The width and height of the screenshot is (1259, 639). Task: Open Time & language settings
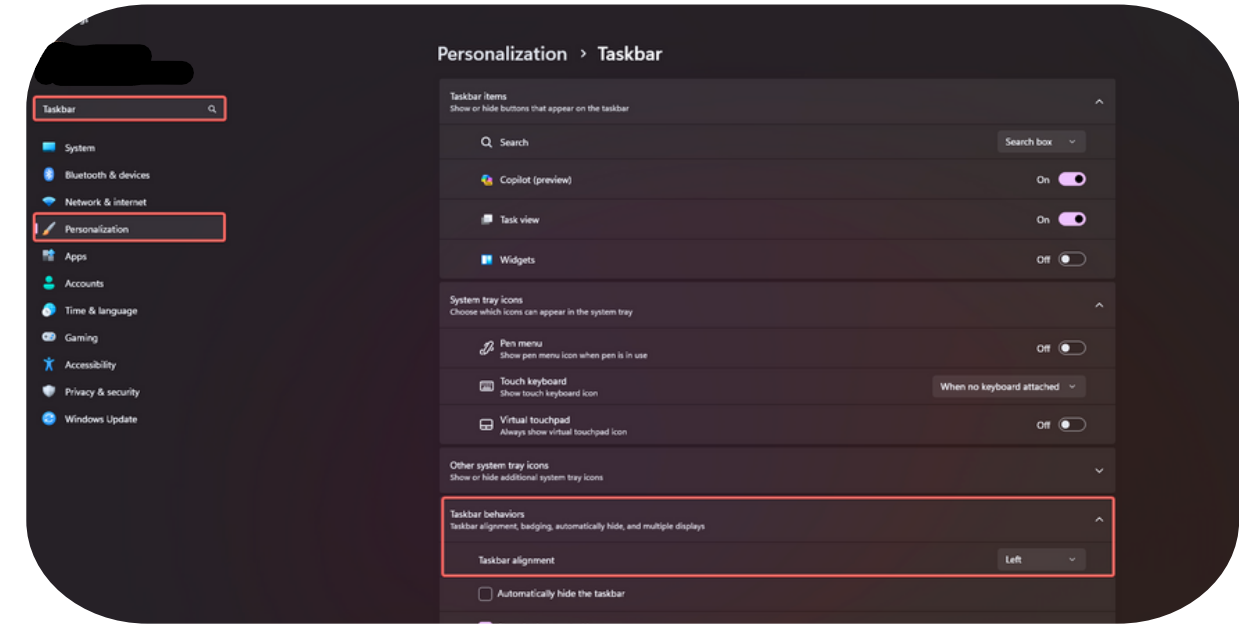click(x=101, y=310)
